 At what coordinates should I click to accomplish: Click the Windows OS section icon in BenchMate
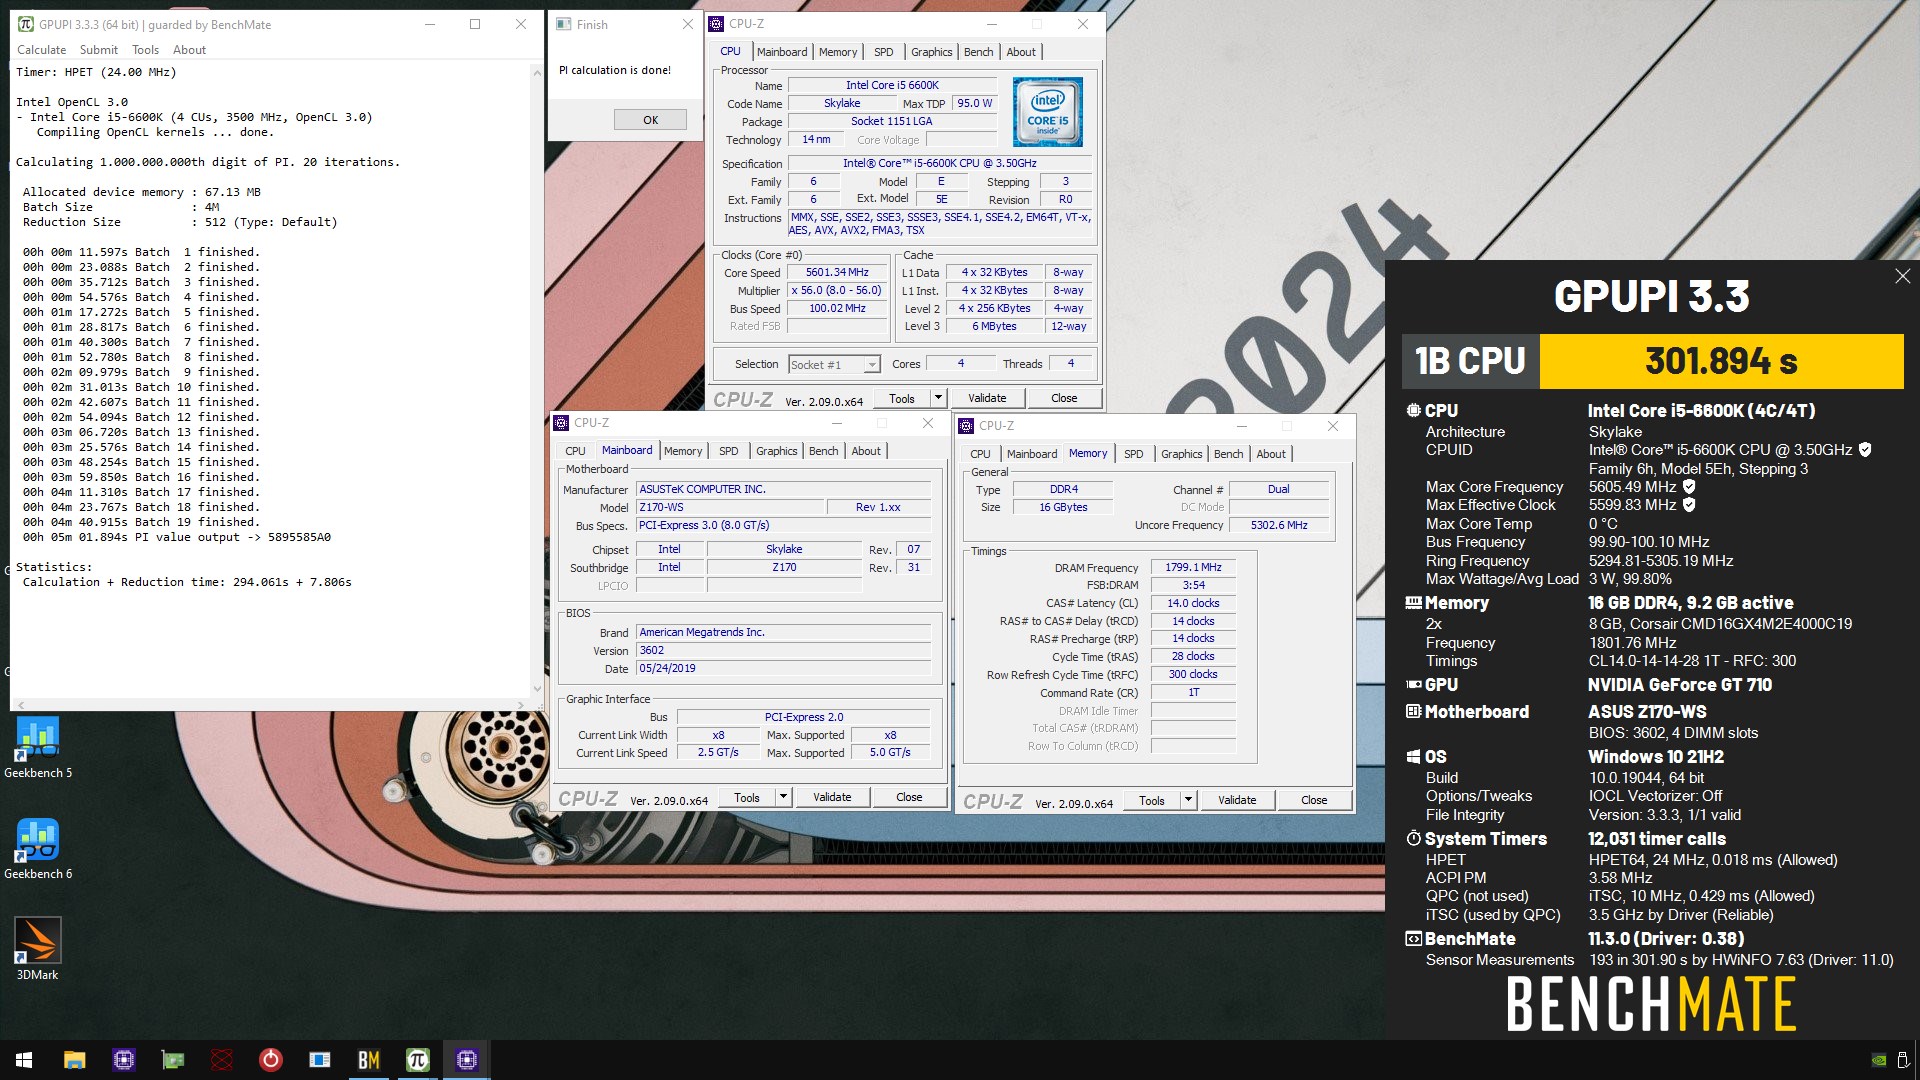1413,757
